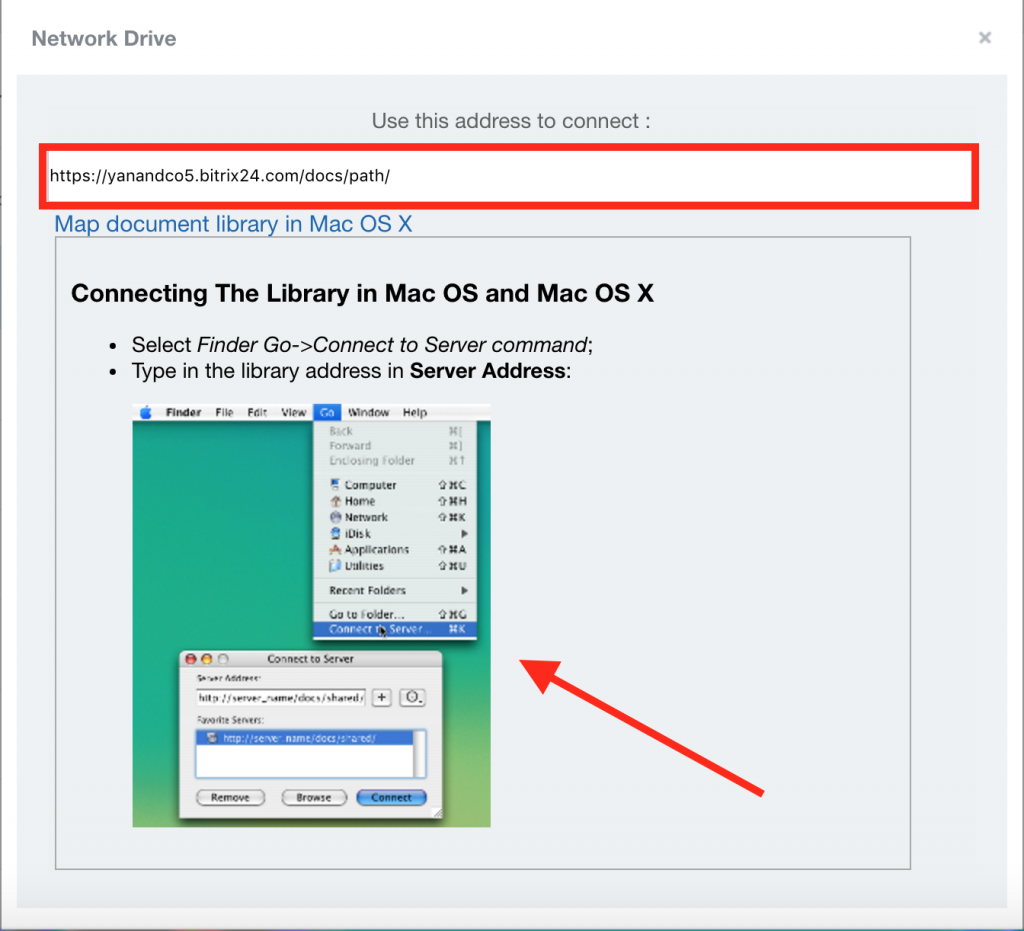Click the "Select Finder Go->Connect to Server" bullet

(362, 345)
